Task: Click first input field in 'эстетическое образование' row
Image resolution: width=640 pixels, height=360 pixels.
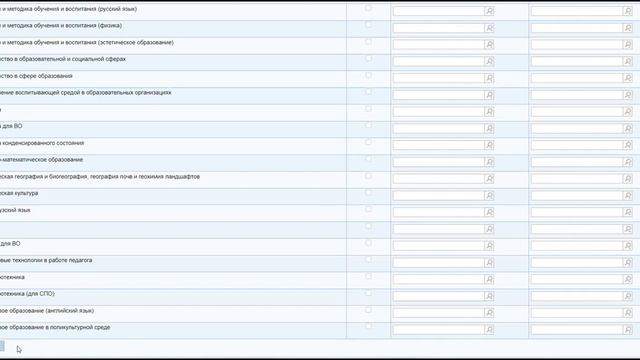Action: coord(438,44)
